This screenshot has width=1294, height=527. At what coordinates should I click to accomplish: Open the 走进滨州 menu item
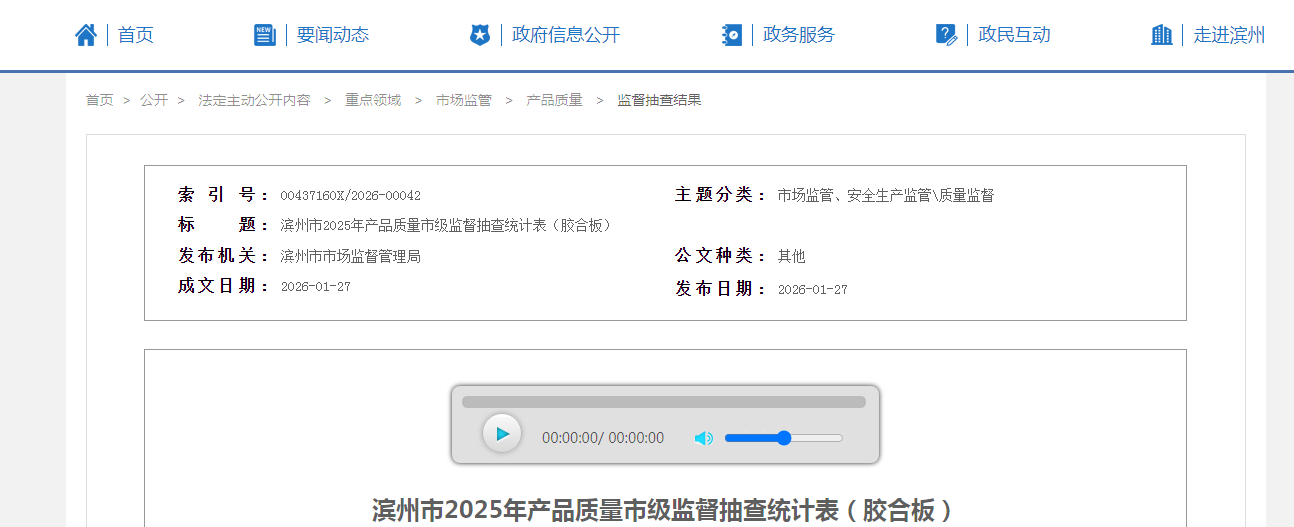pyautogui.click(x=1229, y=35)
